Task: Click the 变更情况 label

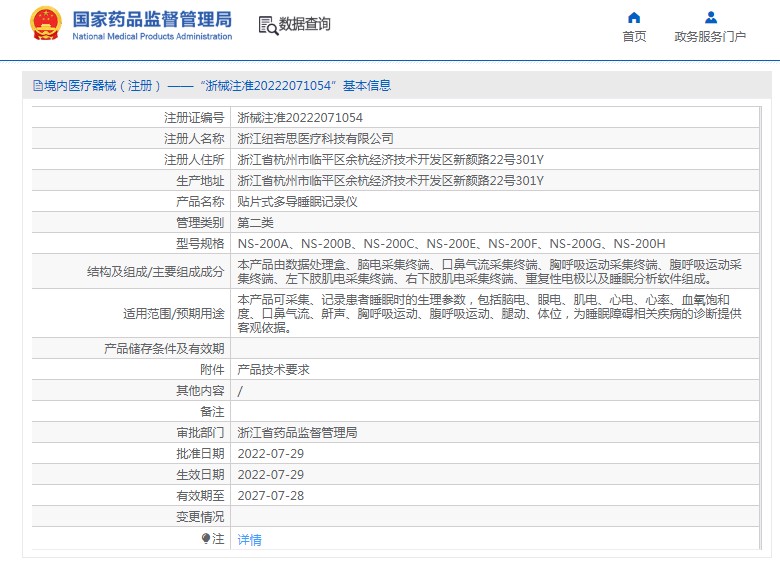Action: (x=200, y=517)
